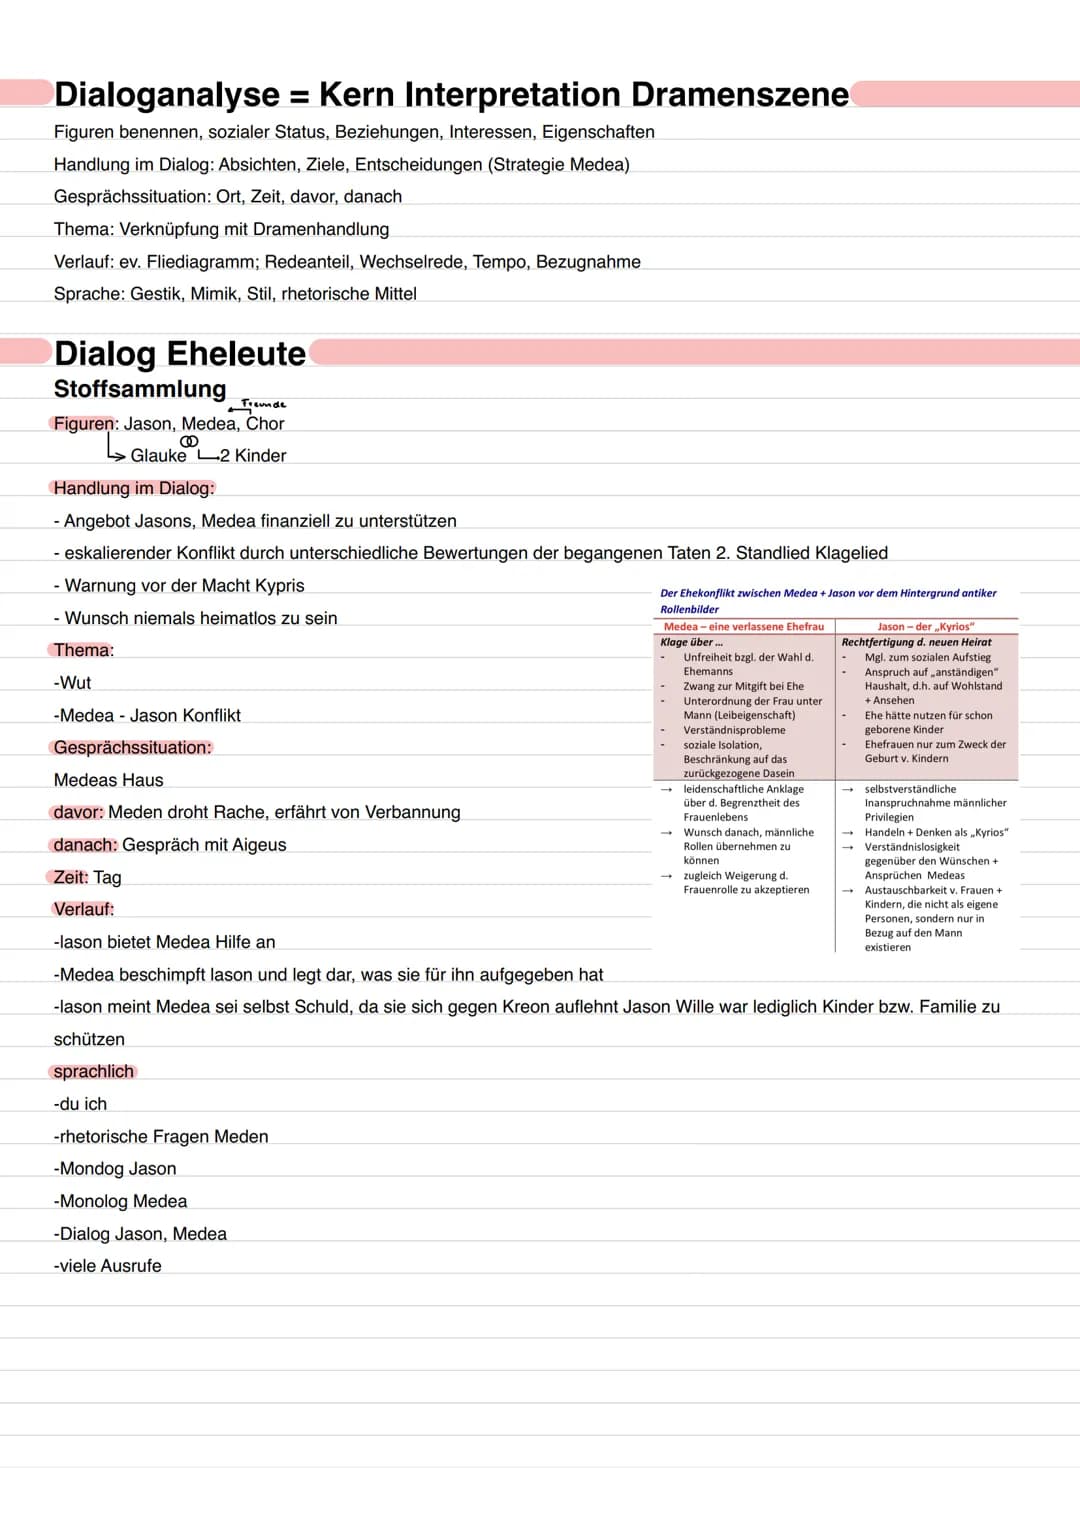Click the 'Der Ehekonflikt zwischen Medea + Jason' caption

(x=828, y=601)
